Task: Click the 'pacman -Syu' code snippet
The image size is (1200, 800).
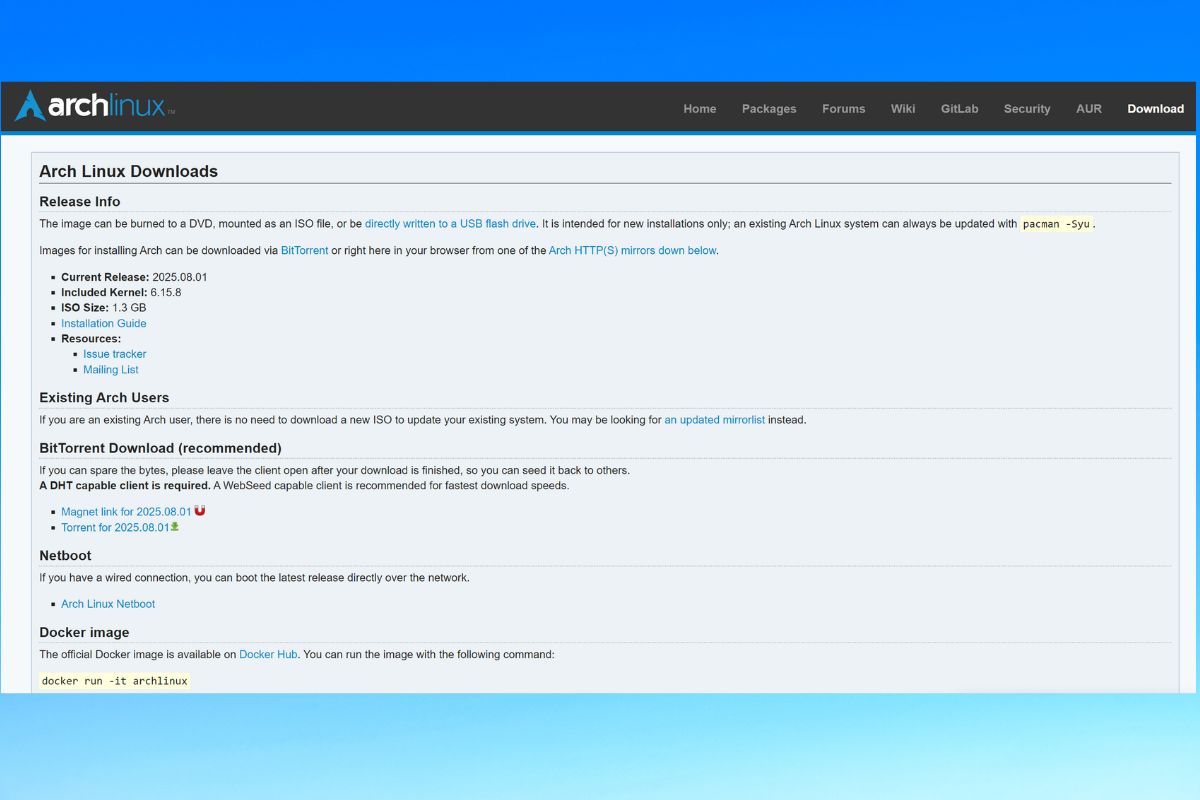Action: point(1057,224)
